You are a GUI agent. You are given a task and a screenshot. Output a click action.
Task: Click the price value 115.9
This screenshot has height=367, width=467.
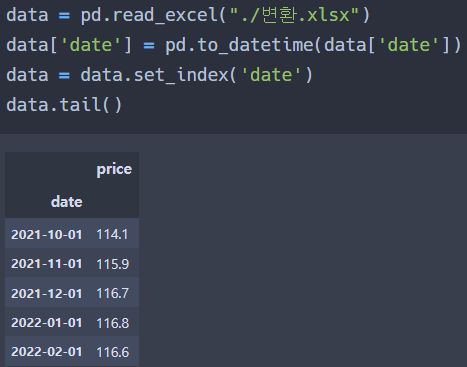click(113, 264)
